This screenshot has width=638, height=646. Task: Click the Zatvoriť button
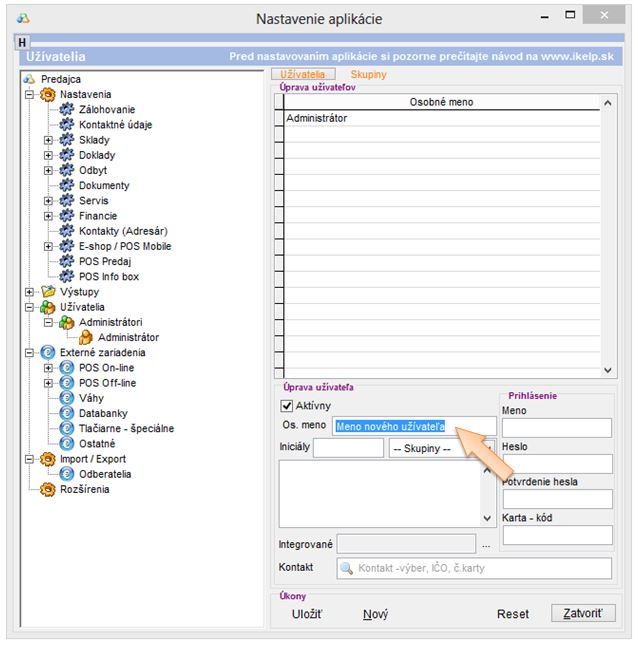583,613
